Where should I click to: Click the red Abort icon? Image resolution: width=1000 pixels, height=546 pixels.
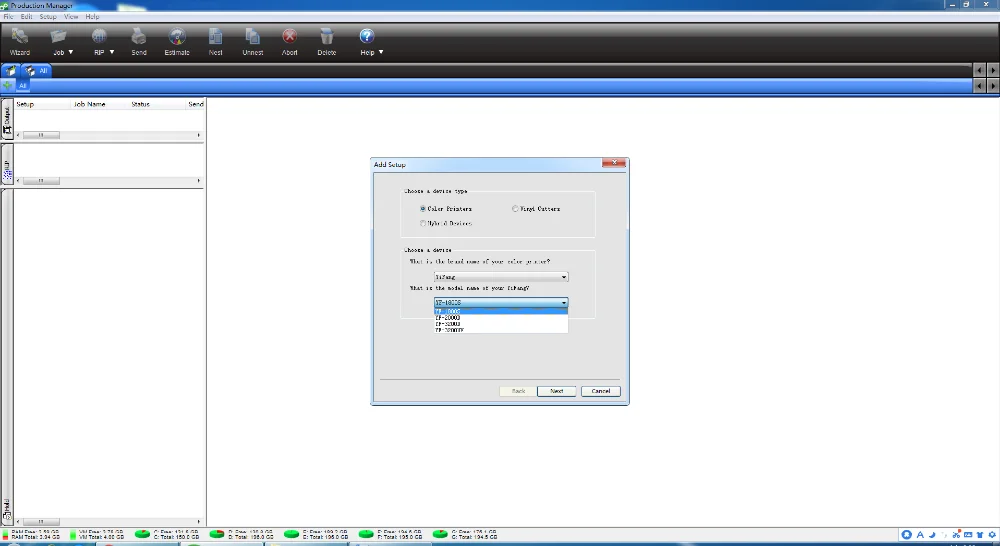290,36
